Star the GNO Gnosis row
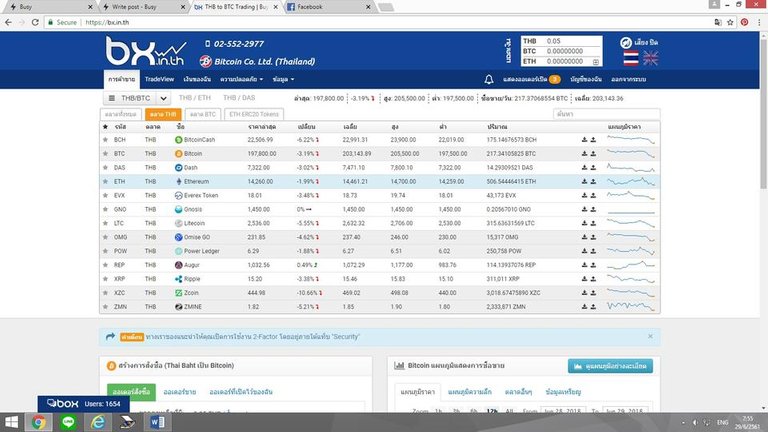This screenshot has width=768, height=432. click(105, 209)
